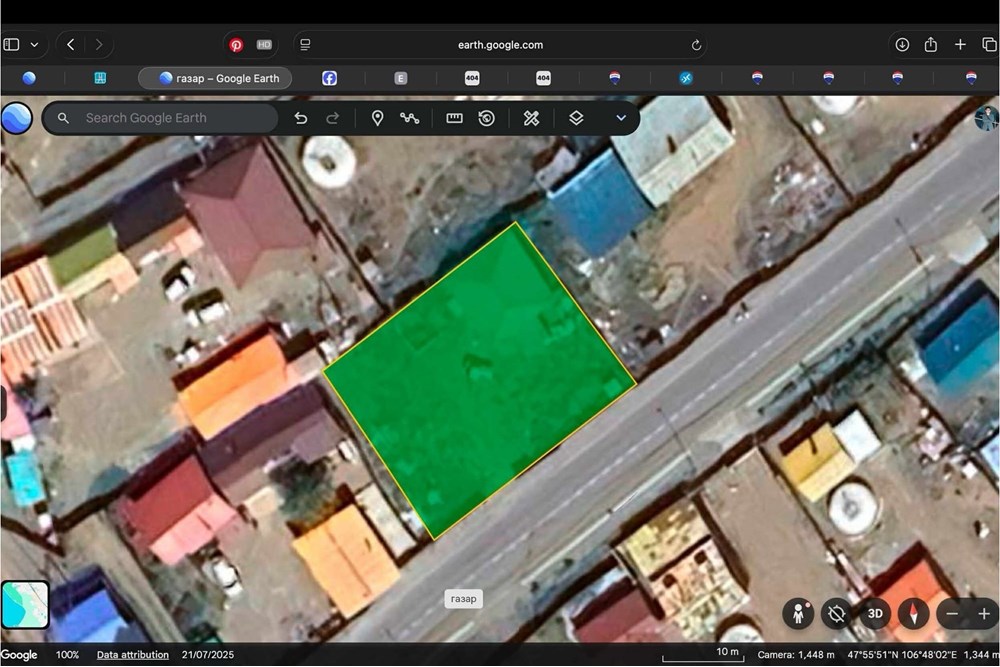This screenshot has height=667, width=1000.
Task: Zoom in with the plus button
Action: click(x=984, y=613)
